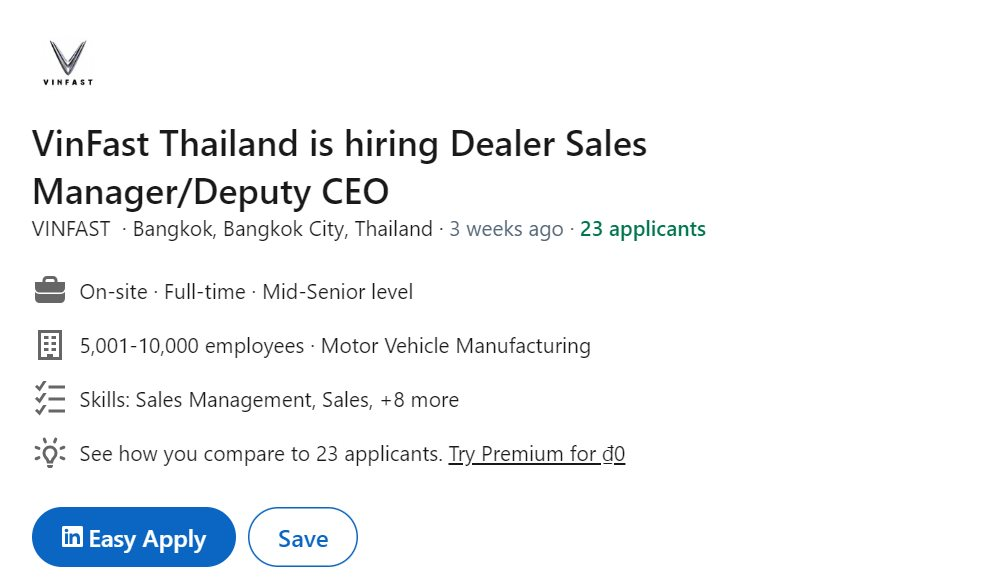Screen dimensions: 987x582
Task: Click Motor Vehicle Manufacturing industry text
Action: [455, 346]
